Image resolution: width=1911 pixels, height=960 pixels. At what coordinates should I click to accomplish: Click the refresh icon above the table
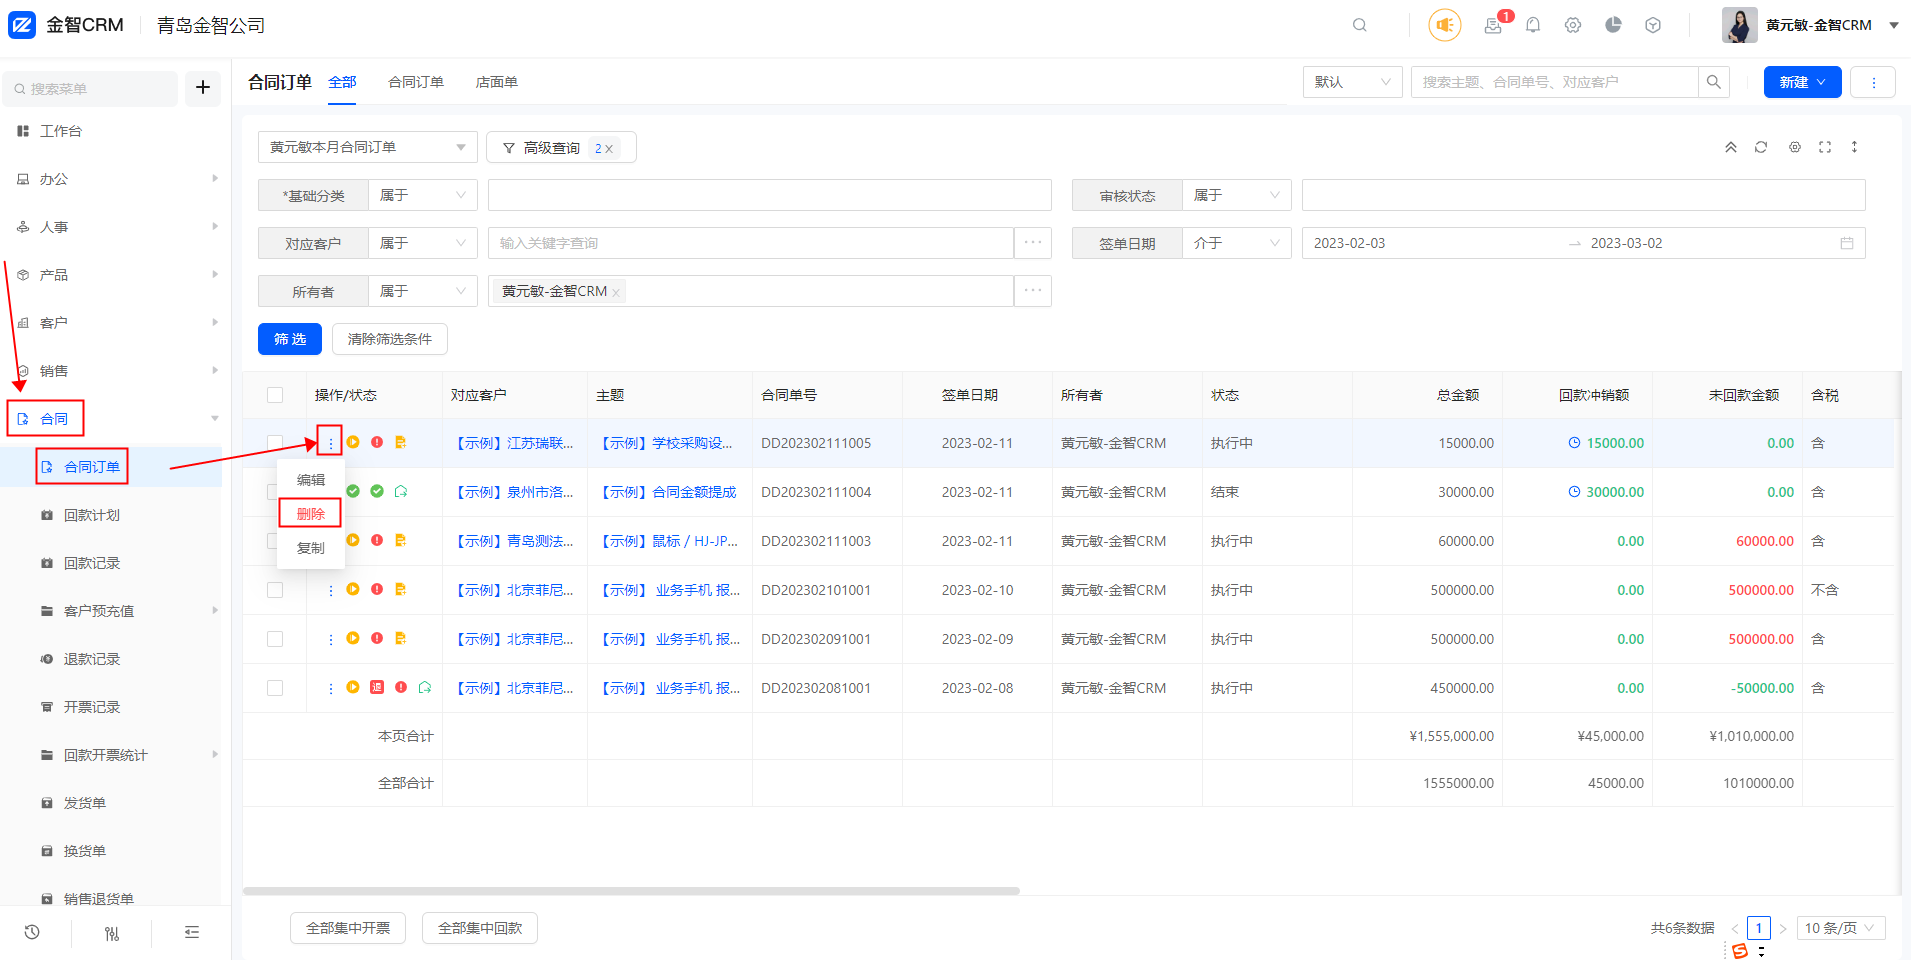(x=1761, y=147)
